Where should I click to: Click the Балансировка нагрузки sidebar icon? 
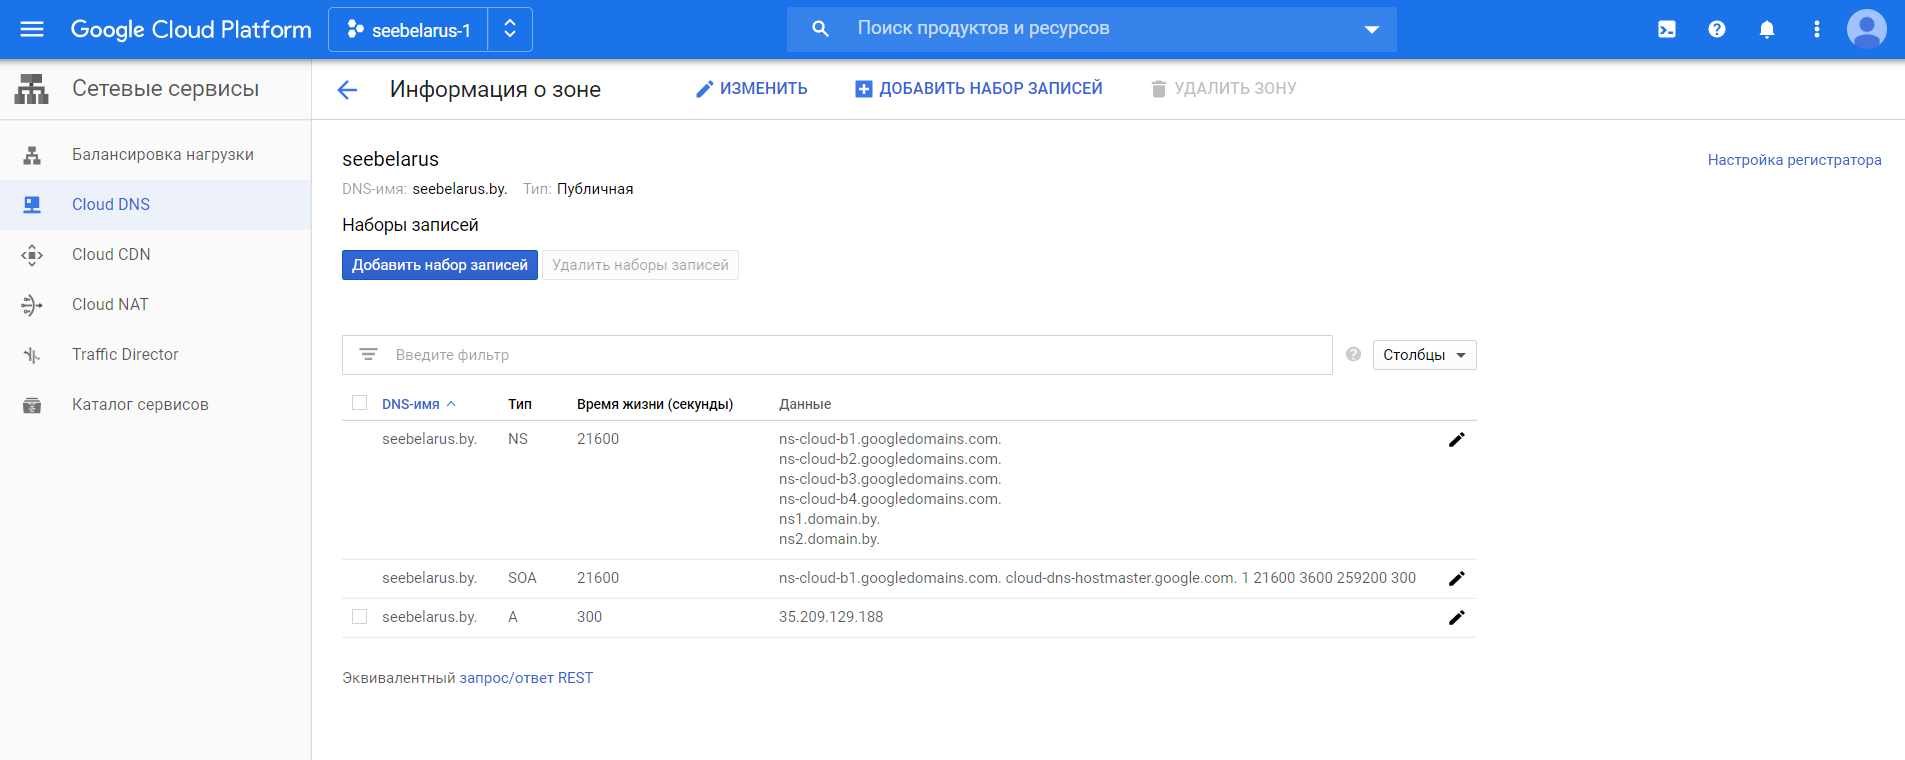click(x=32, y=155)
